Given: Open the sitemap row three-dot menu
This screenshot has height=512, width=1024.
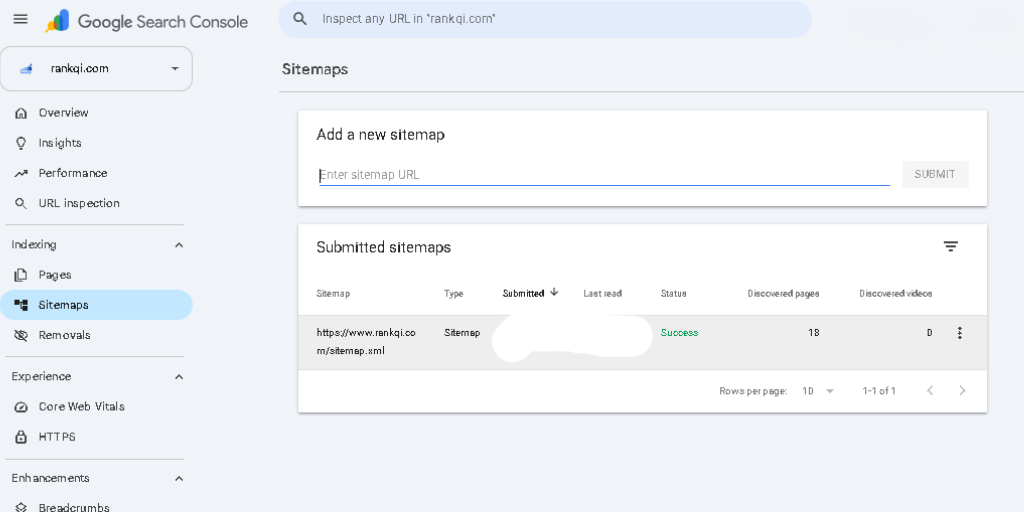Looking at the screenshot, I should point(959,333).
